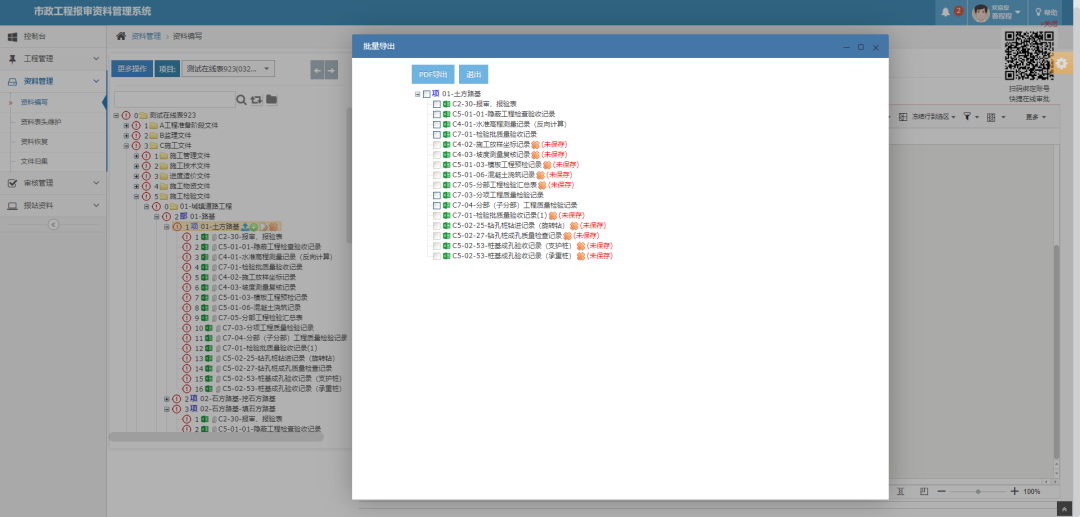Click the search magnifier icon beside tree filter
This screenshot has height=517, width=1080.
click(x=241, y=100)
